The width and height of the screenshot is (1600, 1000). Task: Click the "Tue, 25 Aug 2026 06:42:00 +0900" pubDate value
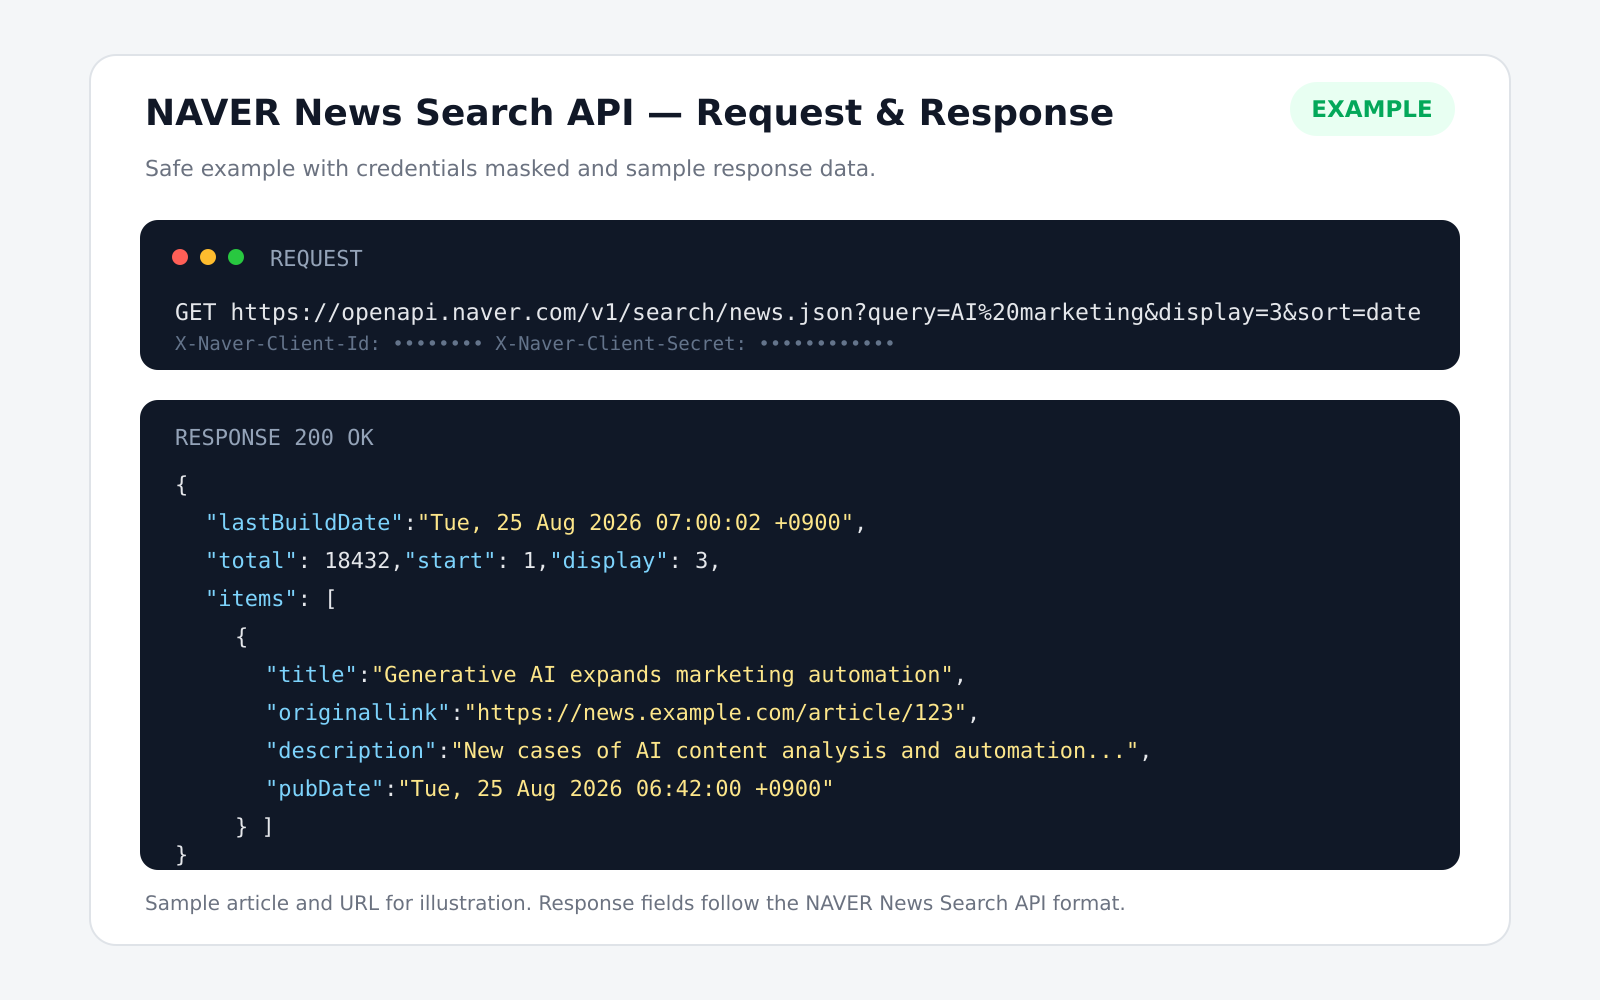click(616, 788)
